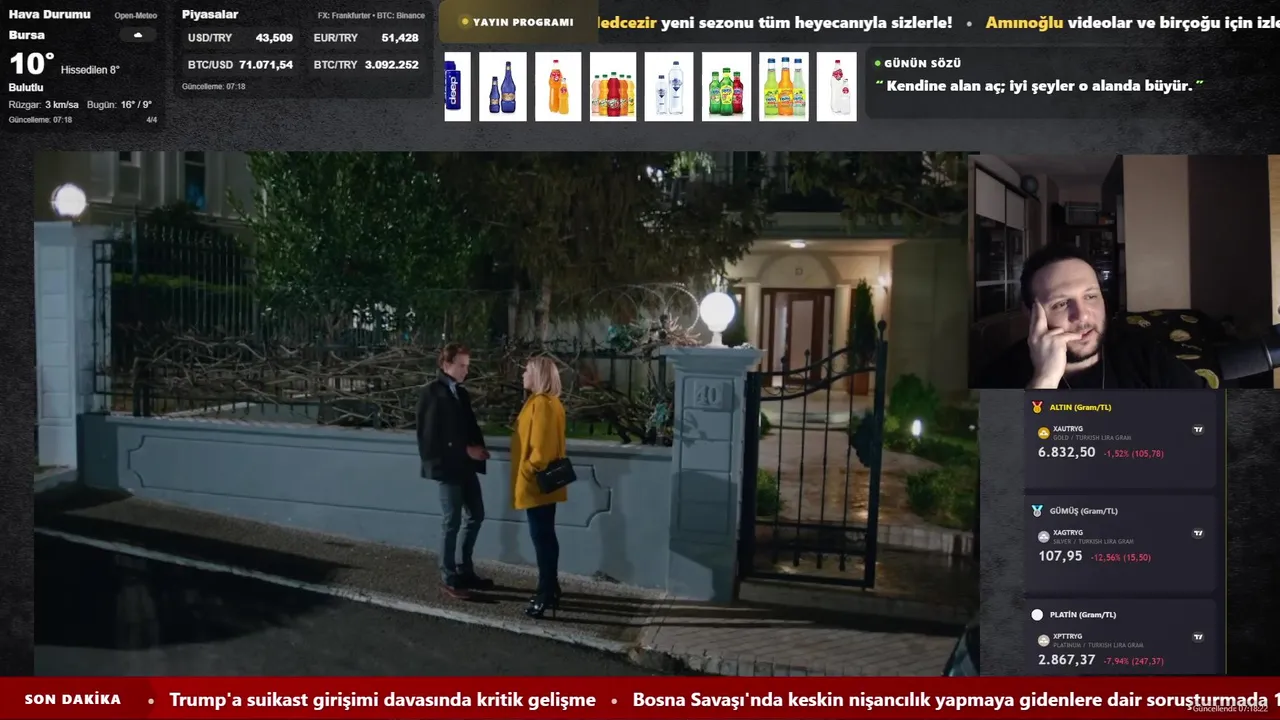Click the green dot before GÜNÜN SÖZÜ
This screenshot has width=1280, height=720.
[878, 63]
